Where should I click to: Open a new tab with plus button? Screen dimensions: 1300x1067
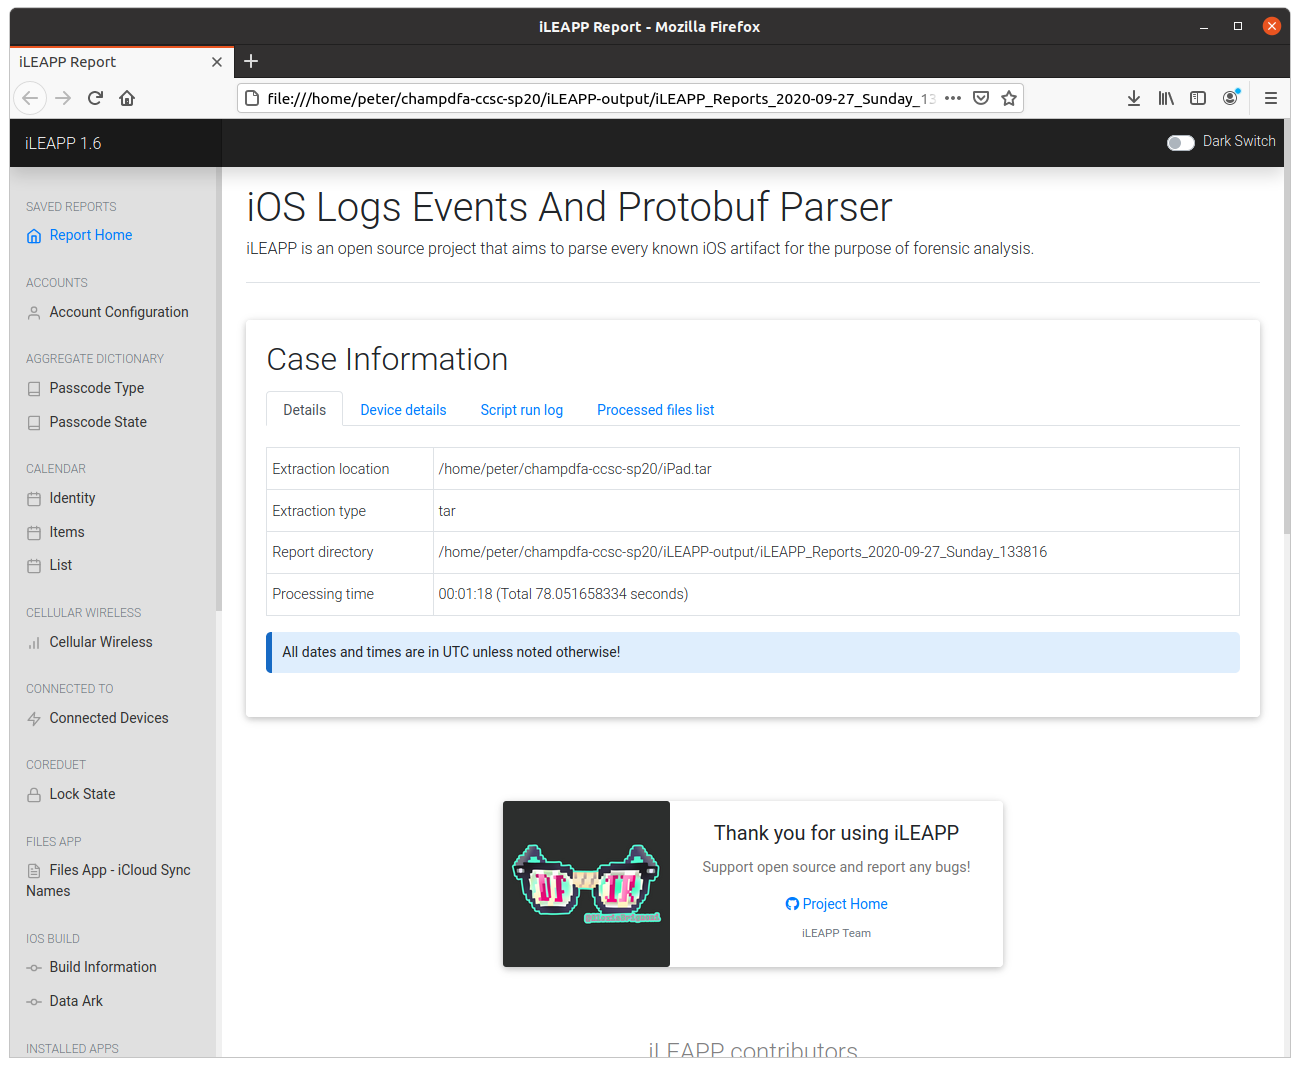point(251,61)
